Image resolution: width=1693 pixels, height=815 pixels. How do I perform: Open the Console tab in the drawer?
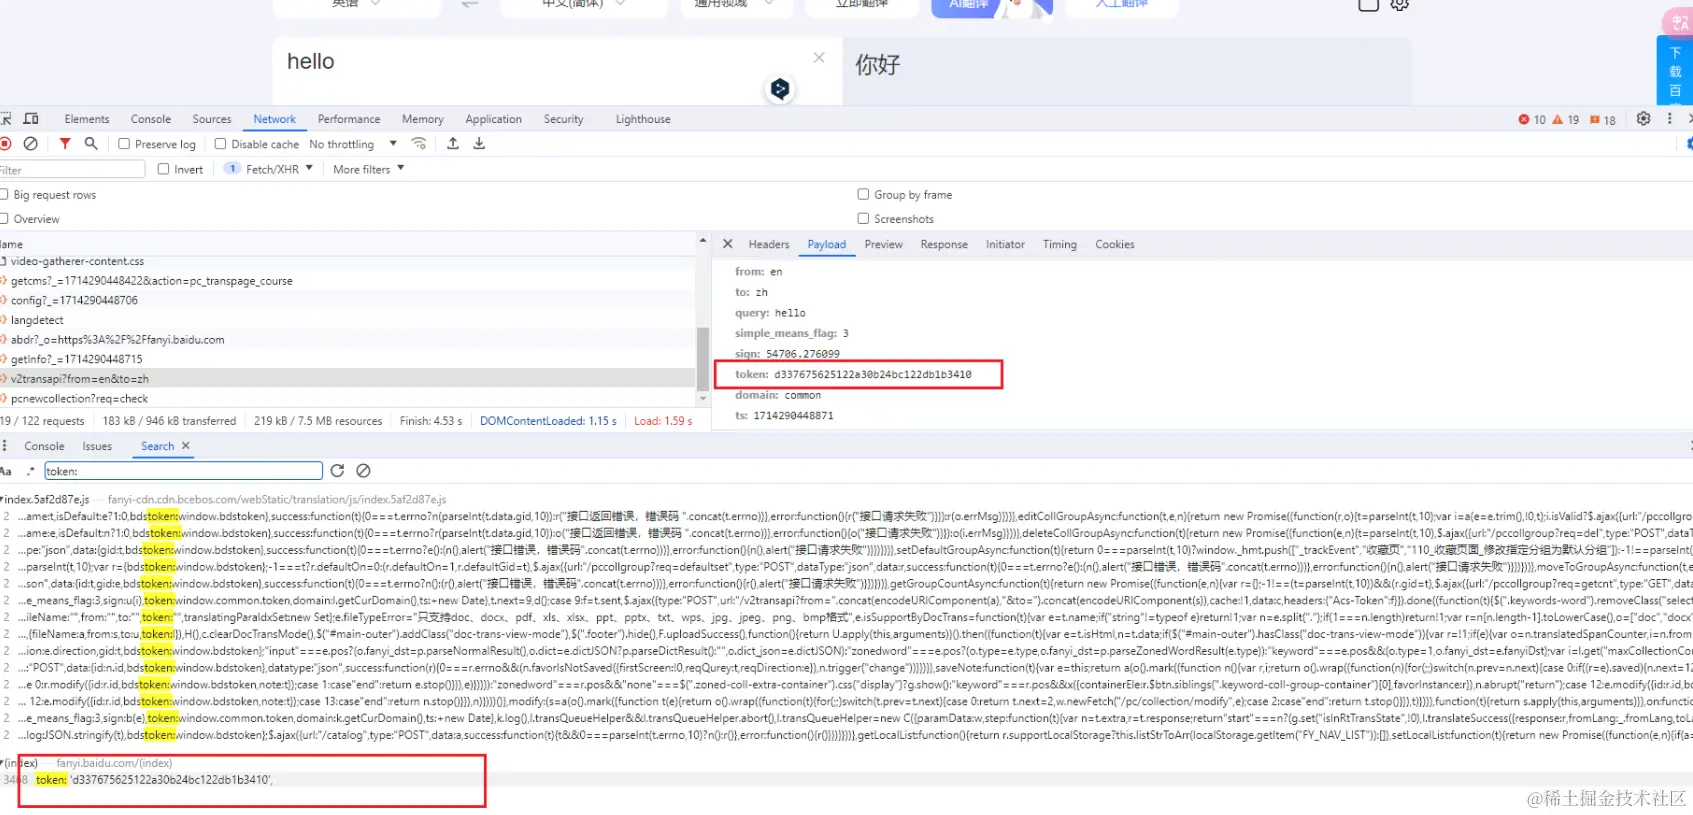point(44,446)
